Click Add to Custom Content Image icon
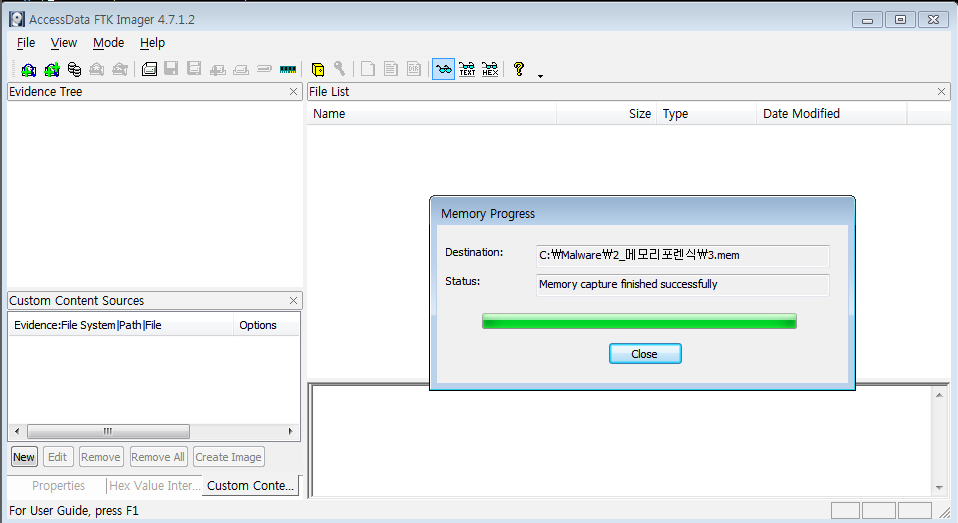This screenshot has height=523, width=958. point(218,69)
